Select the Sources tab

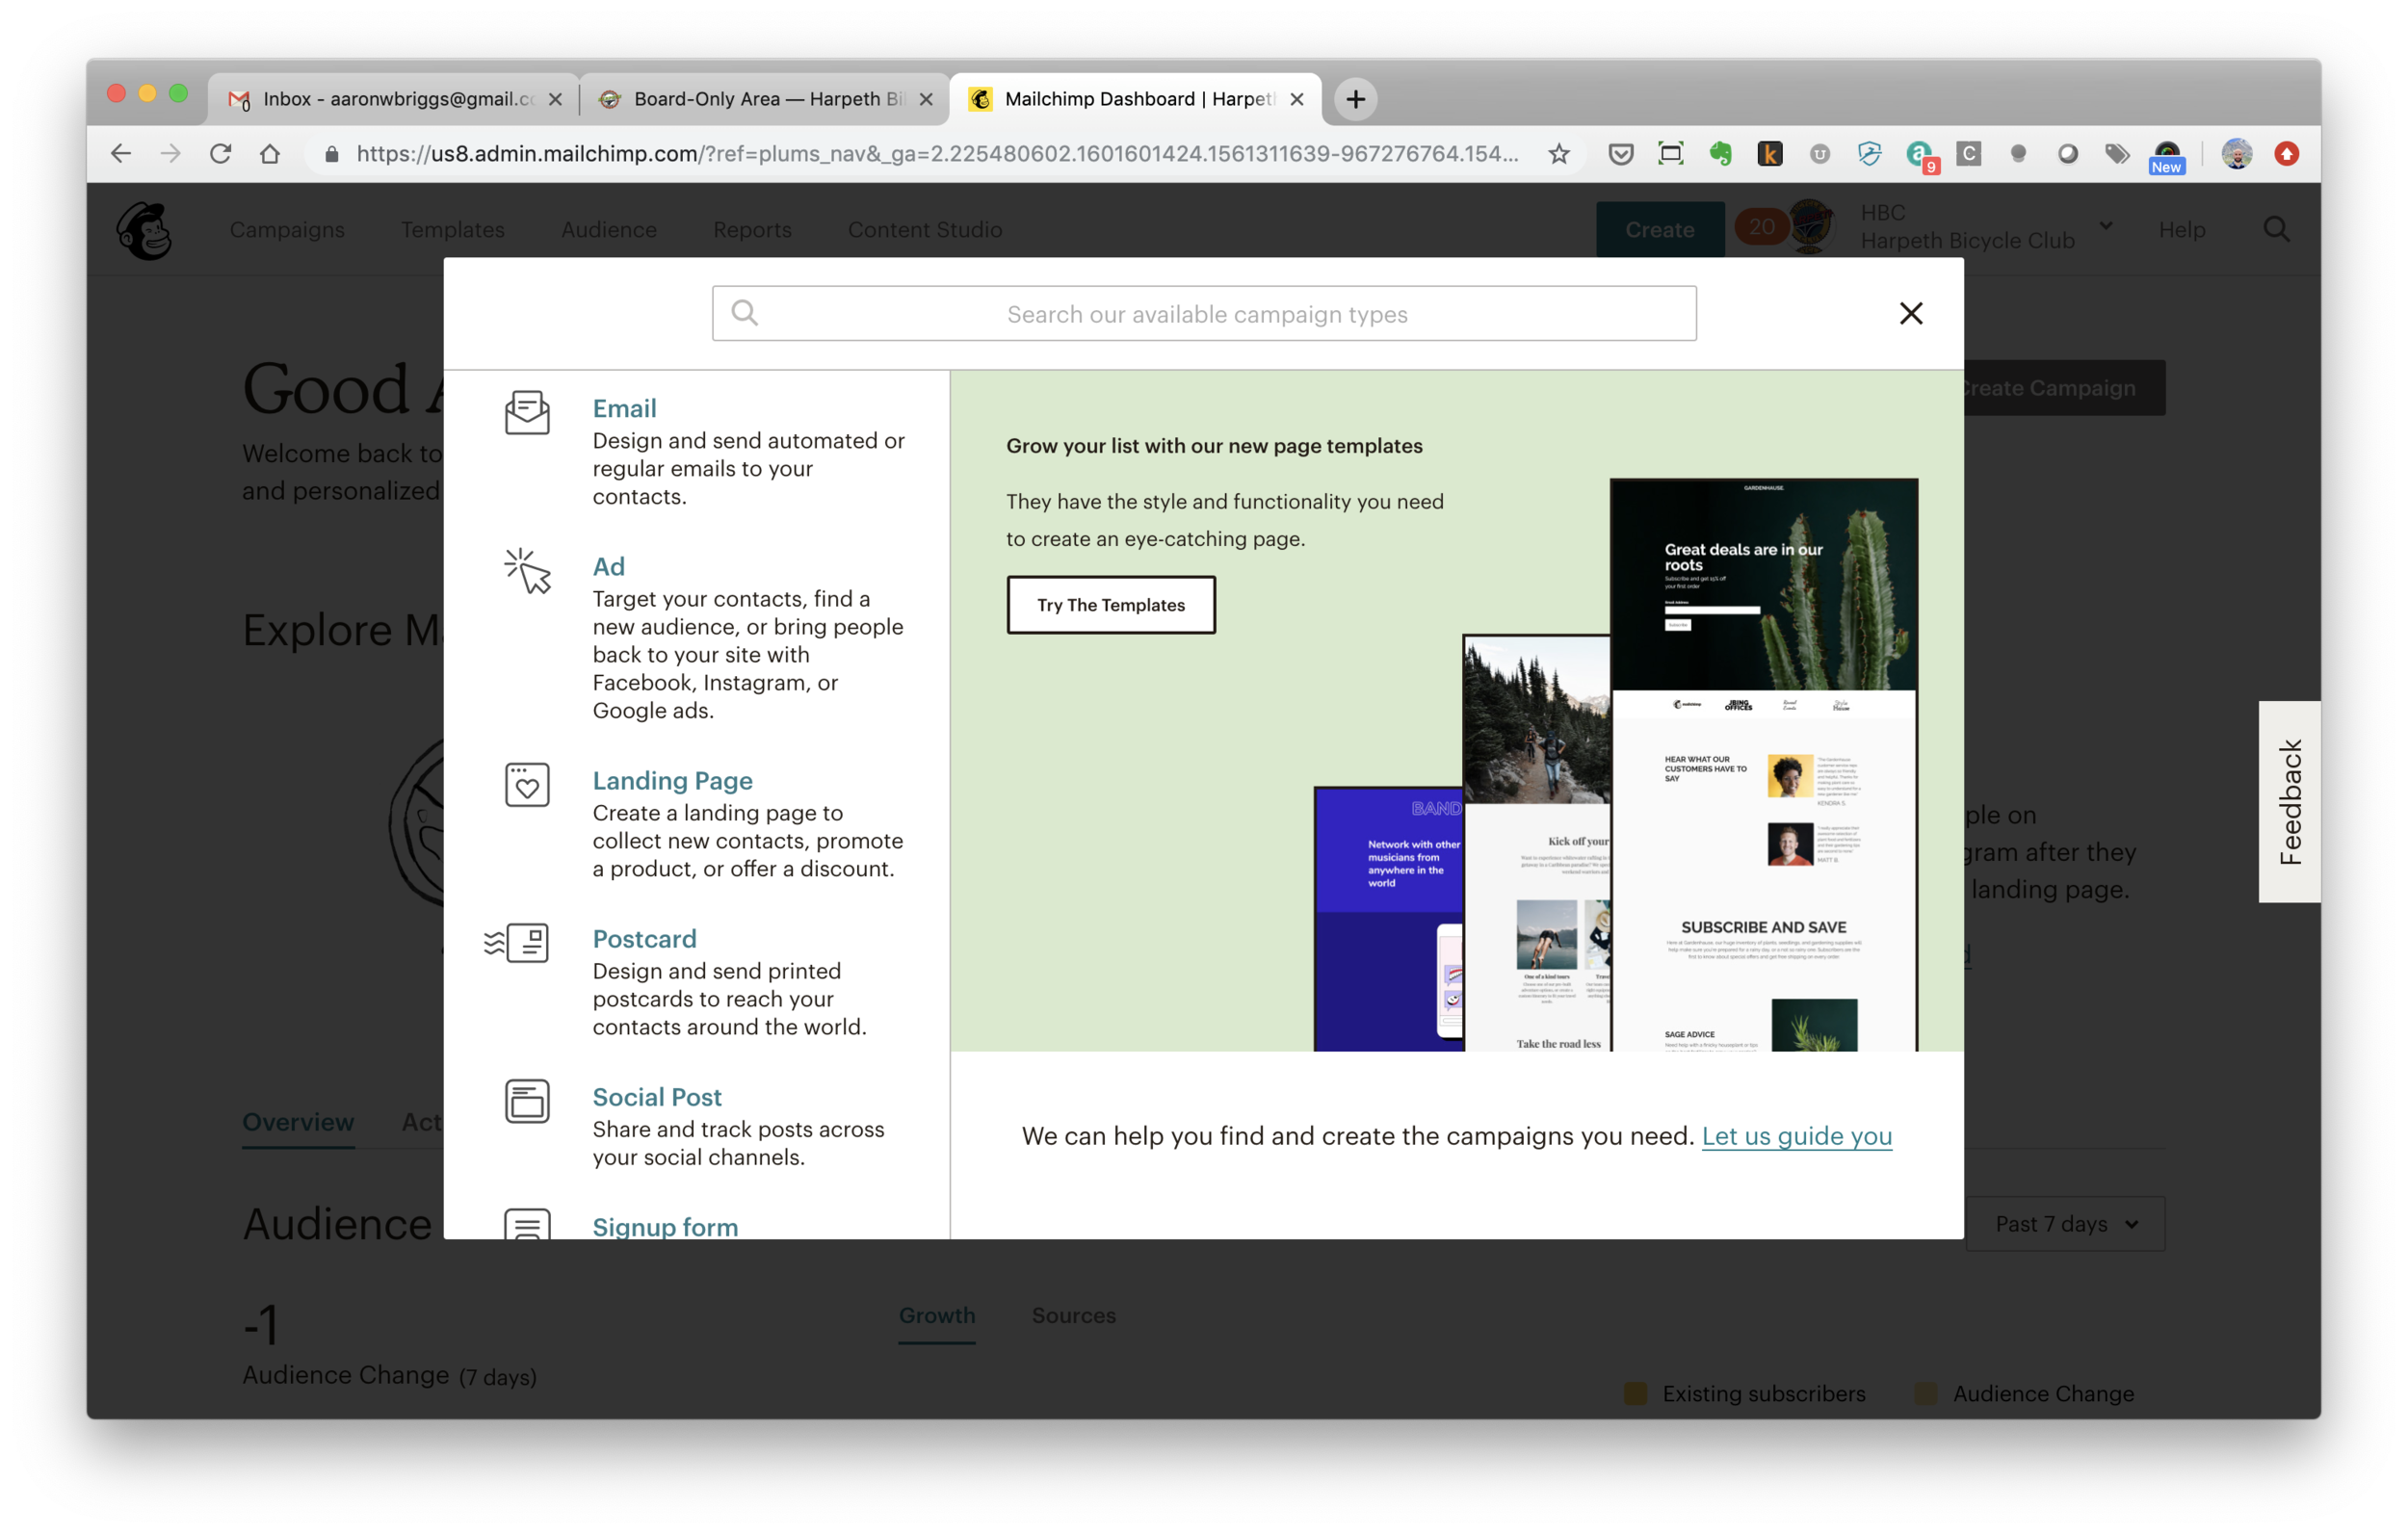point(1074,1315)
